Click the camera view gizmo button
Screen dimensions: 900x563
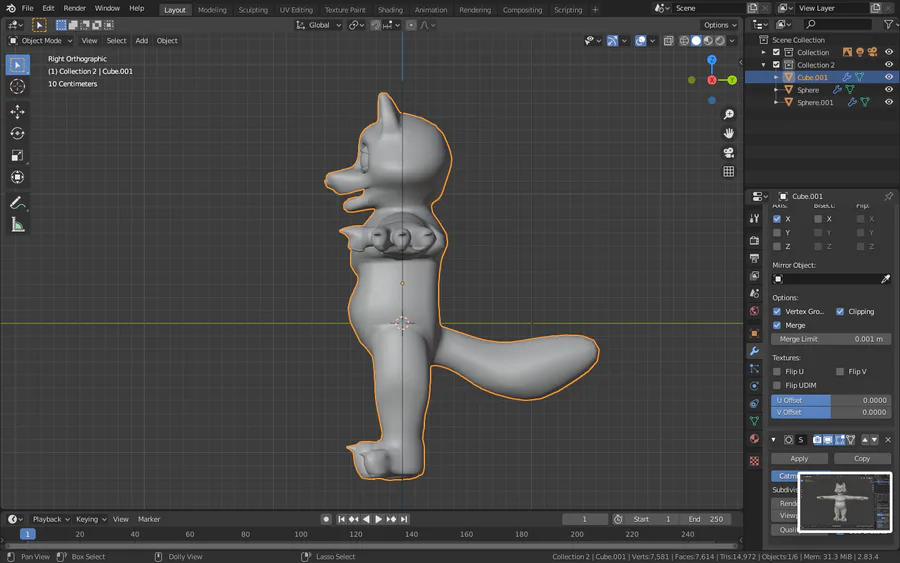[x=729, y=152]
